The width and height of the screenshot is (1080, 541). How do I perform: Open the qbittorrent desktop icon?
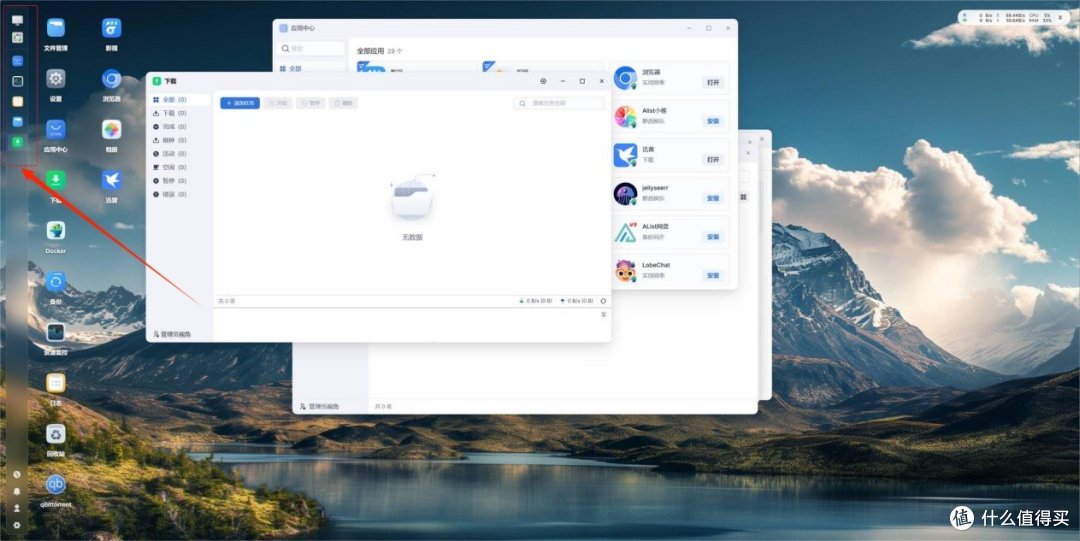click(x=56, y=484)
